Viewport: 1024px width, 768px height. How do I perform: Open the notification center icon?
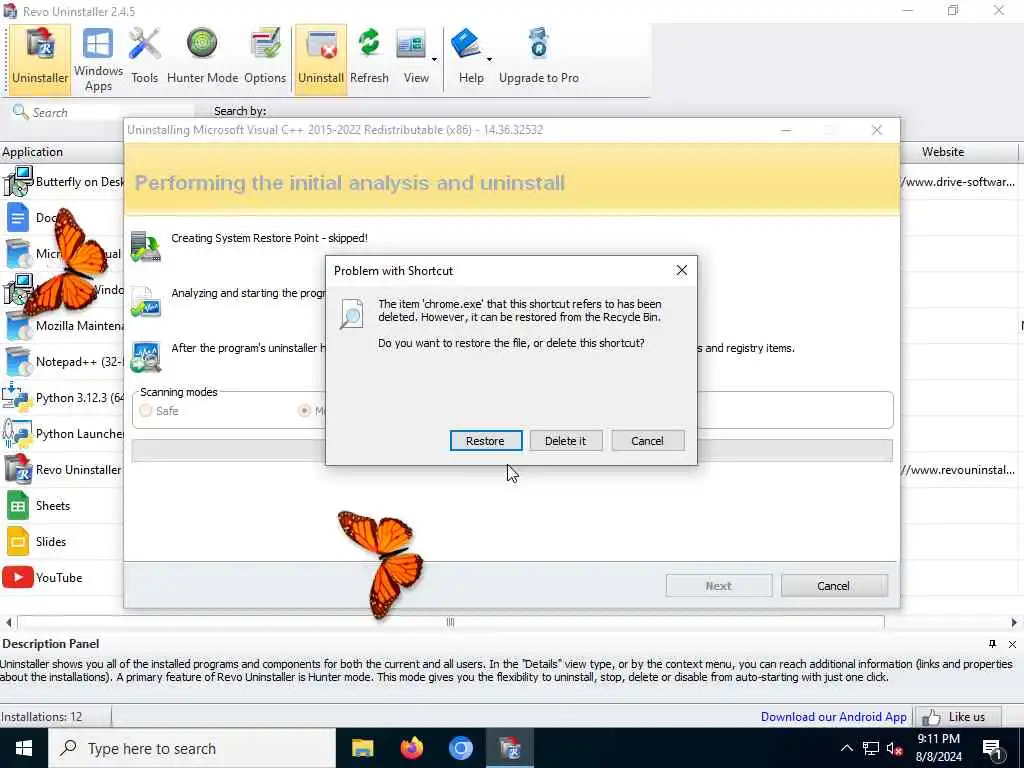point(993,748)
